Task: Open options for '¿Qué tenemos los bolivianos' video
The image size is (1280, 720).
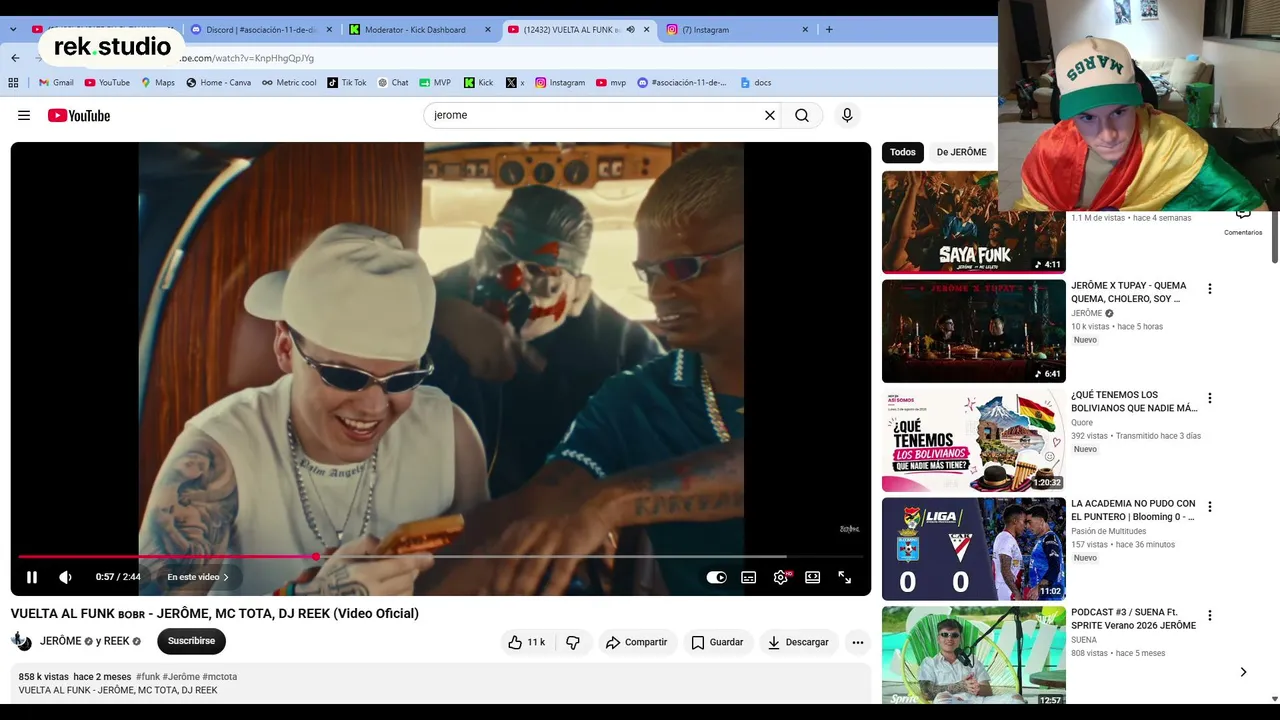Action: point(1210,398)
